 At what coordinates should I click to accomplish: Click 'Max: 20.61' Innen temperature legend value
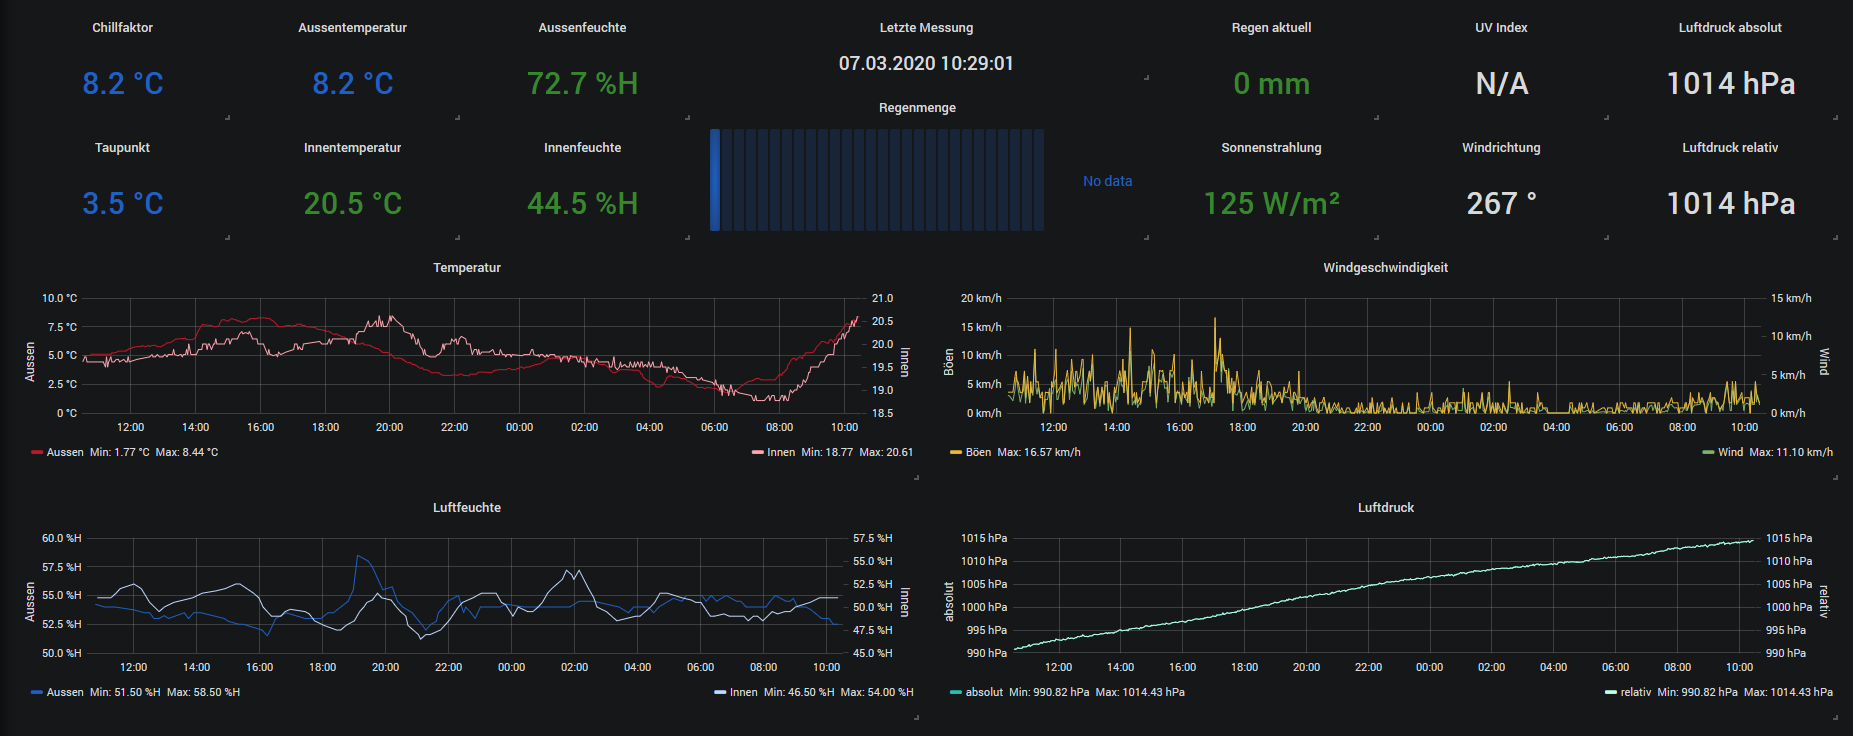point(886,452)
